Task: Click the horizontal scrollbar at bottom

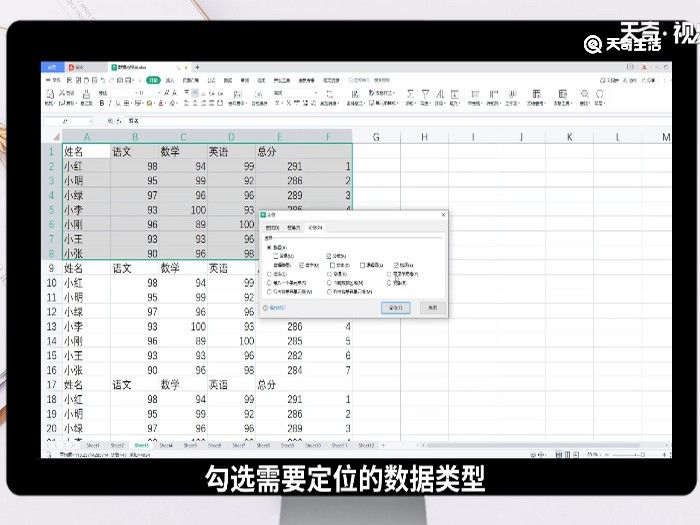Action: coord(534,445)
